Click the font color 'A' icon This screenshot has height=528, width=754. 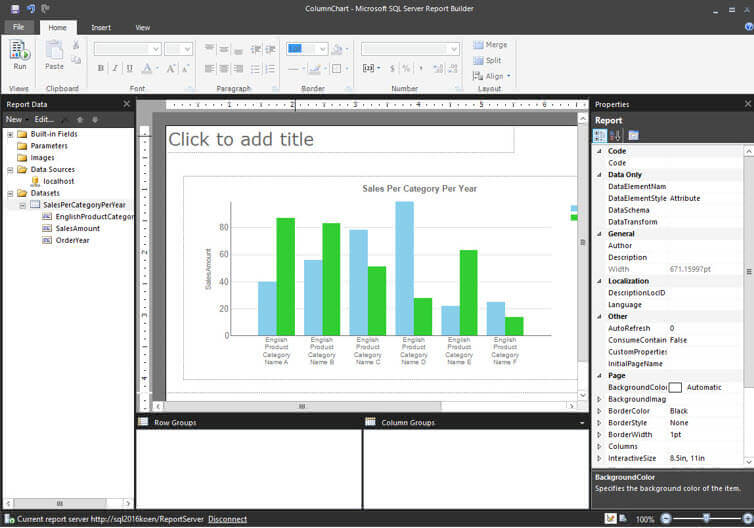point(147,68)
